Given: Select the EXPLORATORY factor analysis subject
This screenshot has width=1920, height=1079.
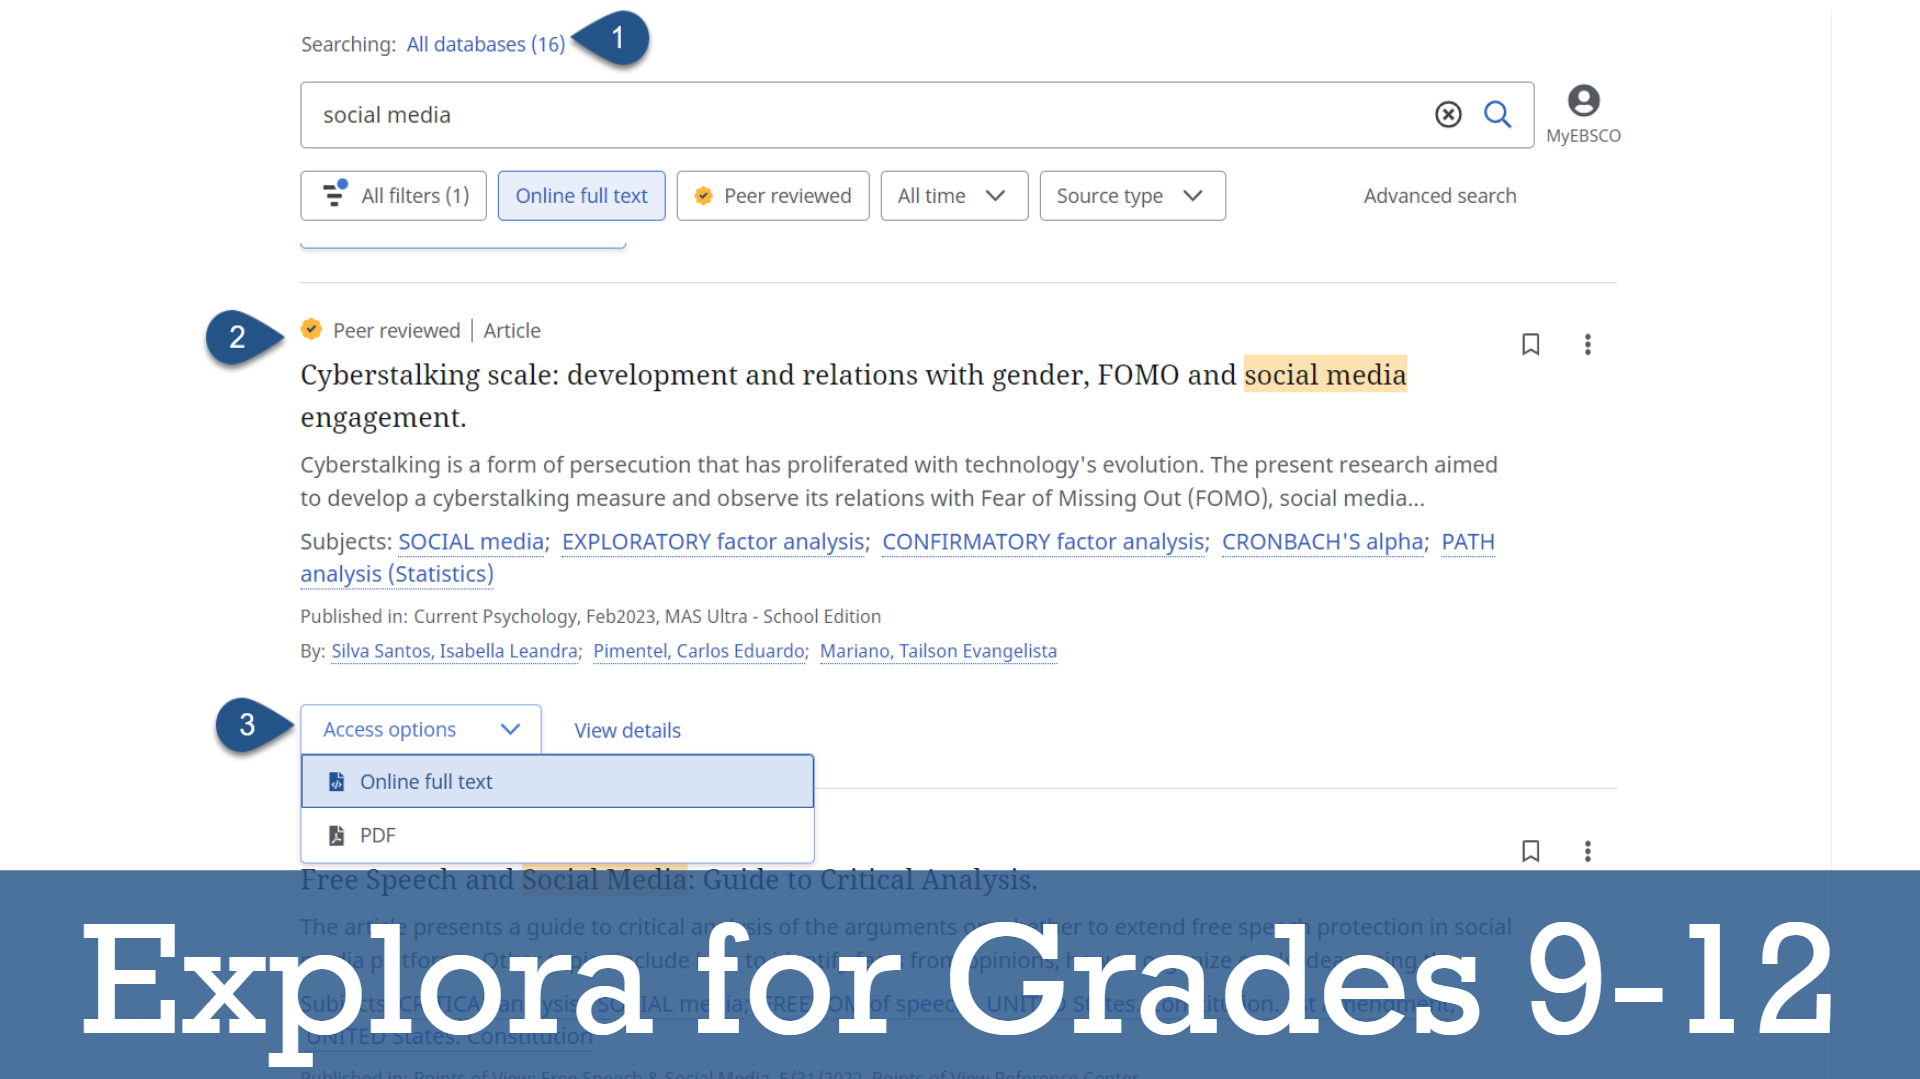Looking at the screenshot, I should click(713, 542).
